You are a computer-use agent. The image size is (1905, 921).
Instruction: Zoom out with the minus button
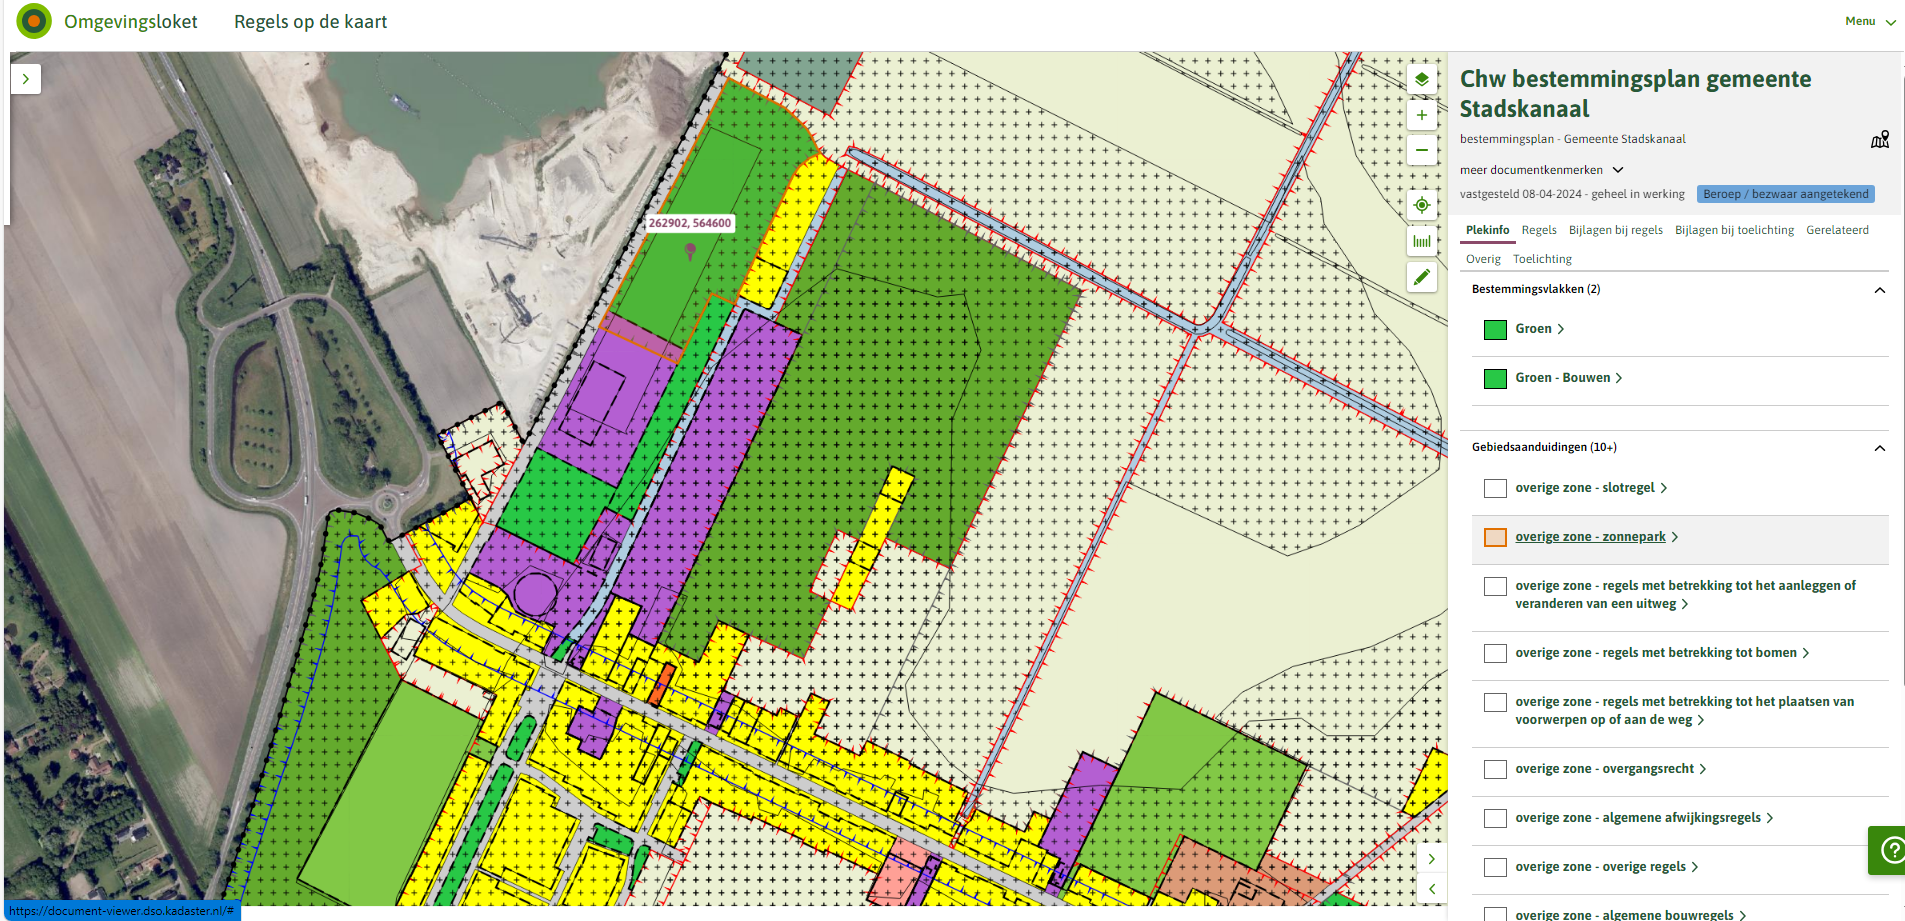[1421, 150]
